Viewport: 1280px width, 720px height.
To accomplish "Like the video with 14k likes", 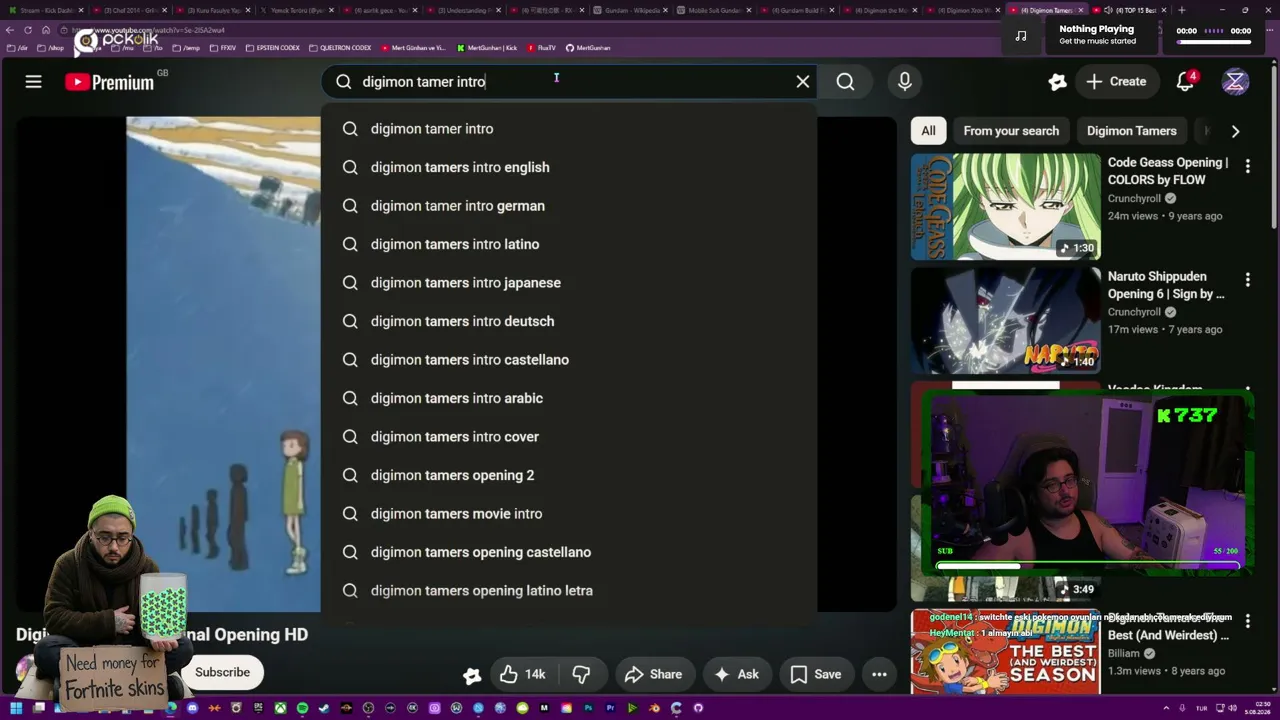I will [x=523, y=674].
